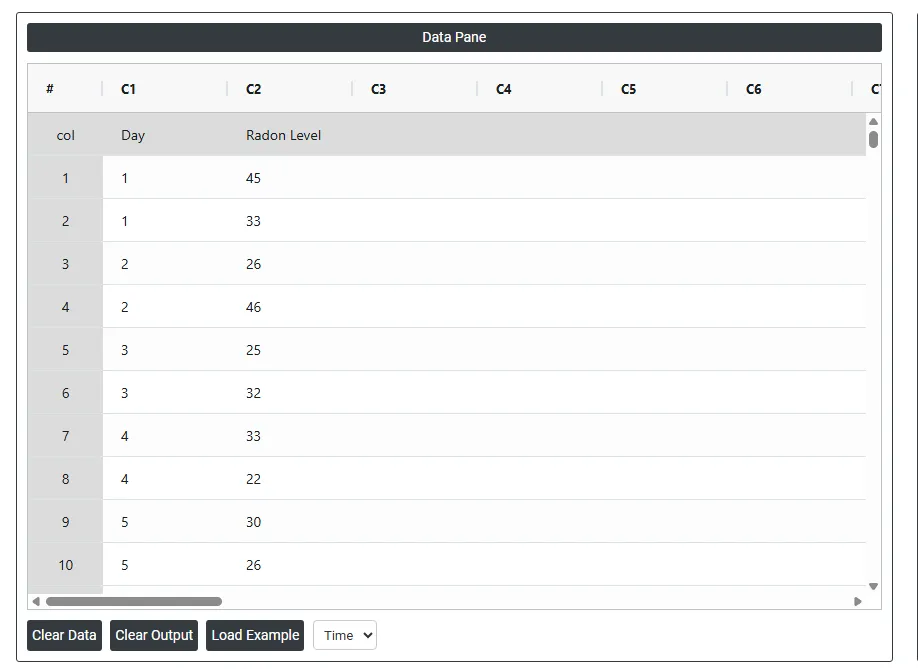
Task: Select row number 6 header
Action: [x=65, y=393]
